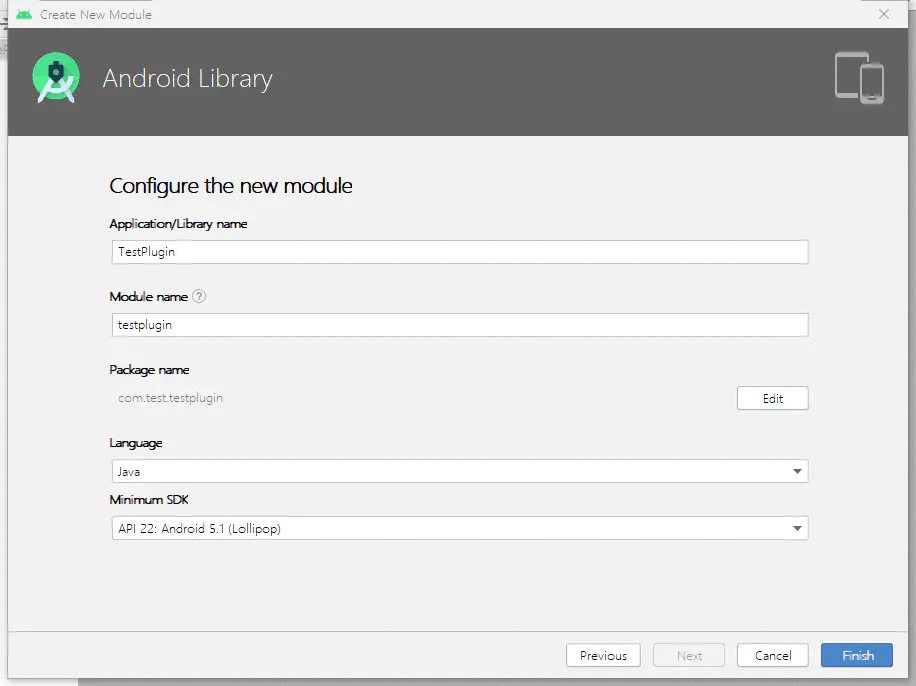Click the phone and tablet icon top right

point(859,78)
